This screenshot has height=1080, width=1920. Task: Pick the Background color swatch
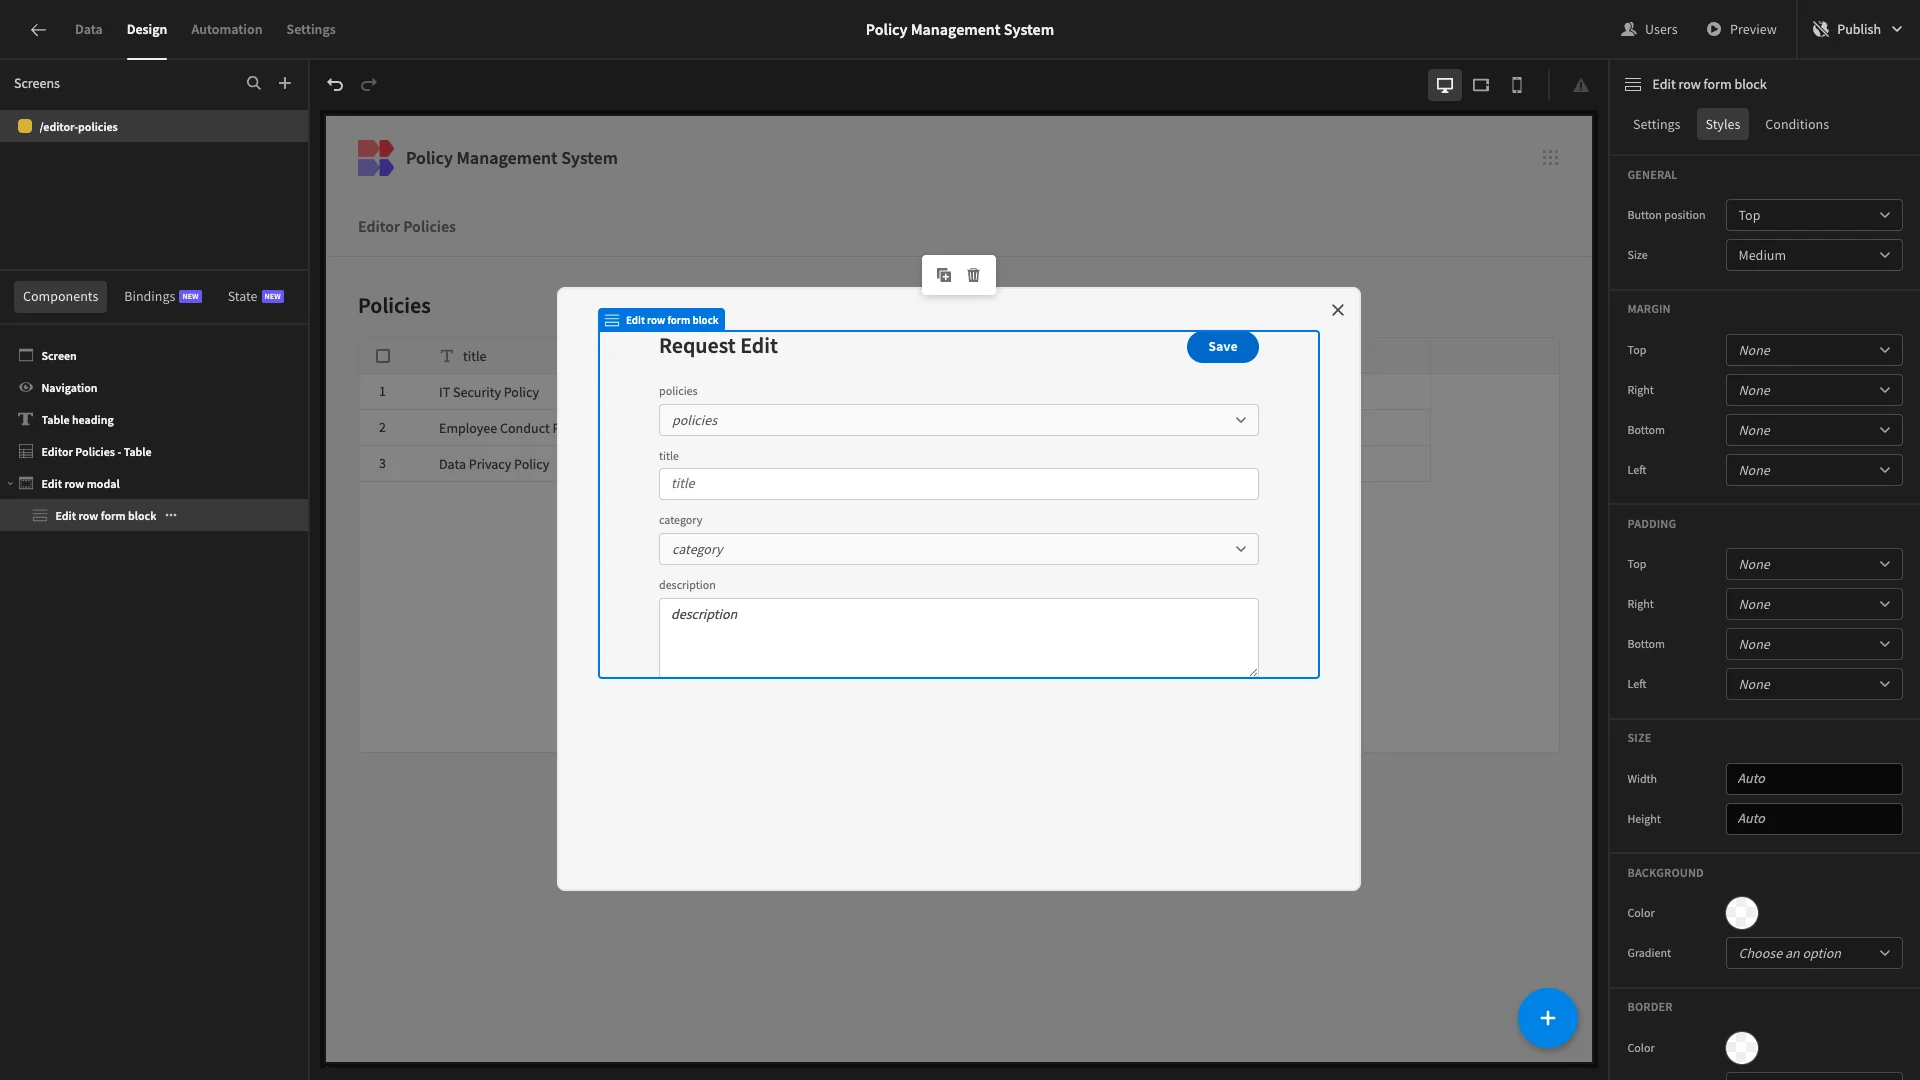[1742, 913]
